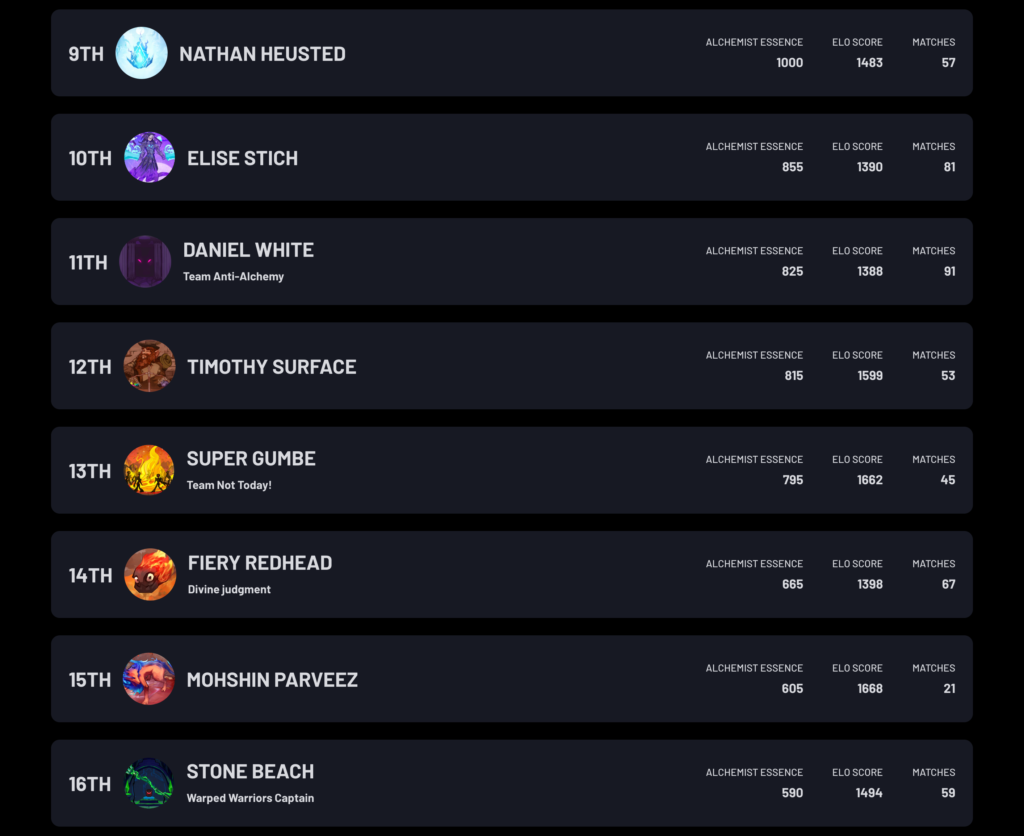1024x836 pixels.
Task: Open NATHAN HEUSTED player profile name
Action: coord(263,54)
